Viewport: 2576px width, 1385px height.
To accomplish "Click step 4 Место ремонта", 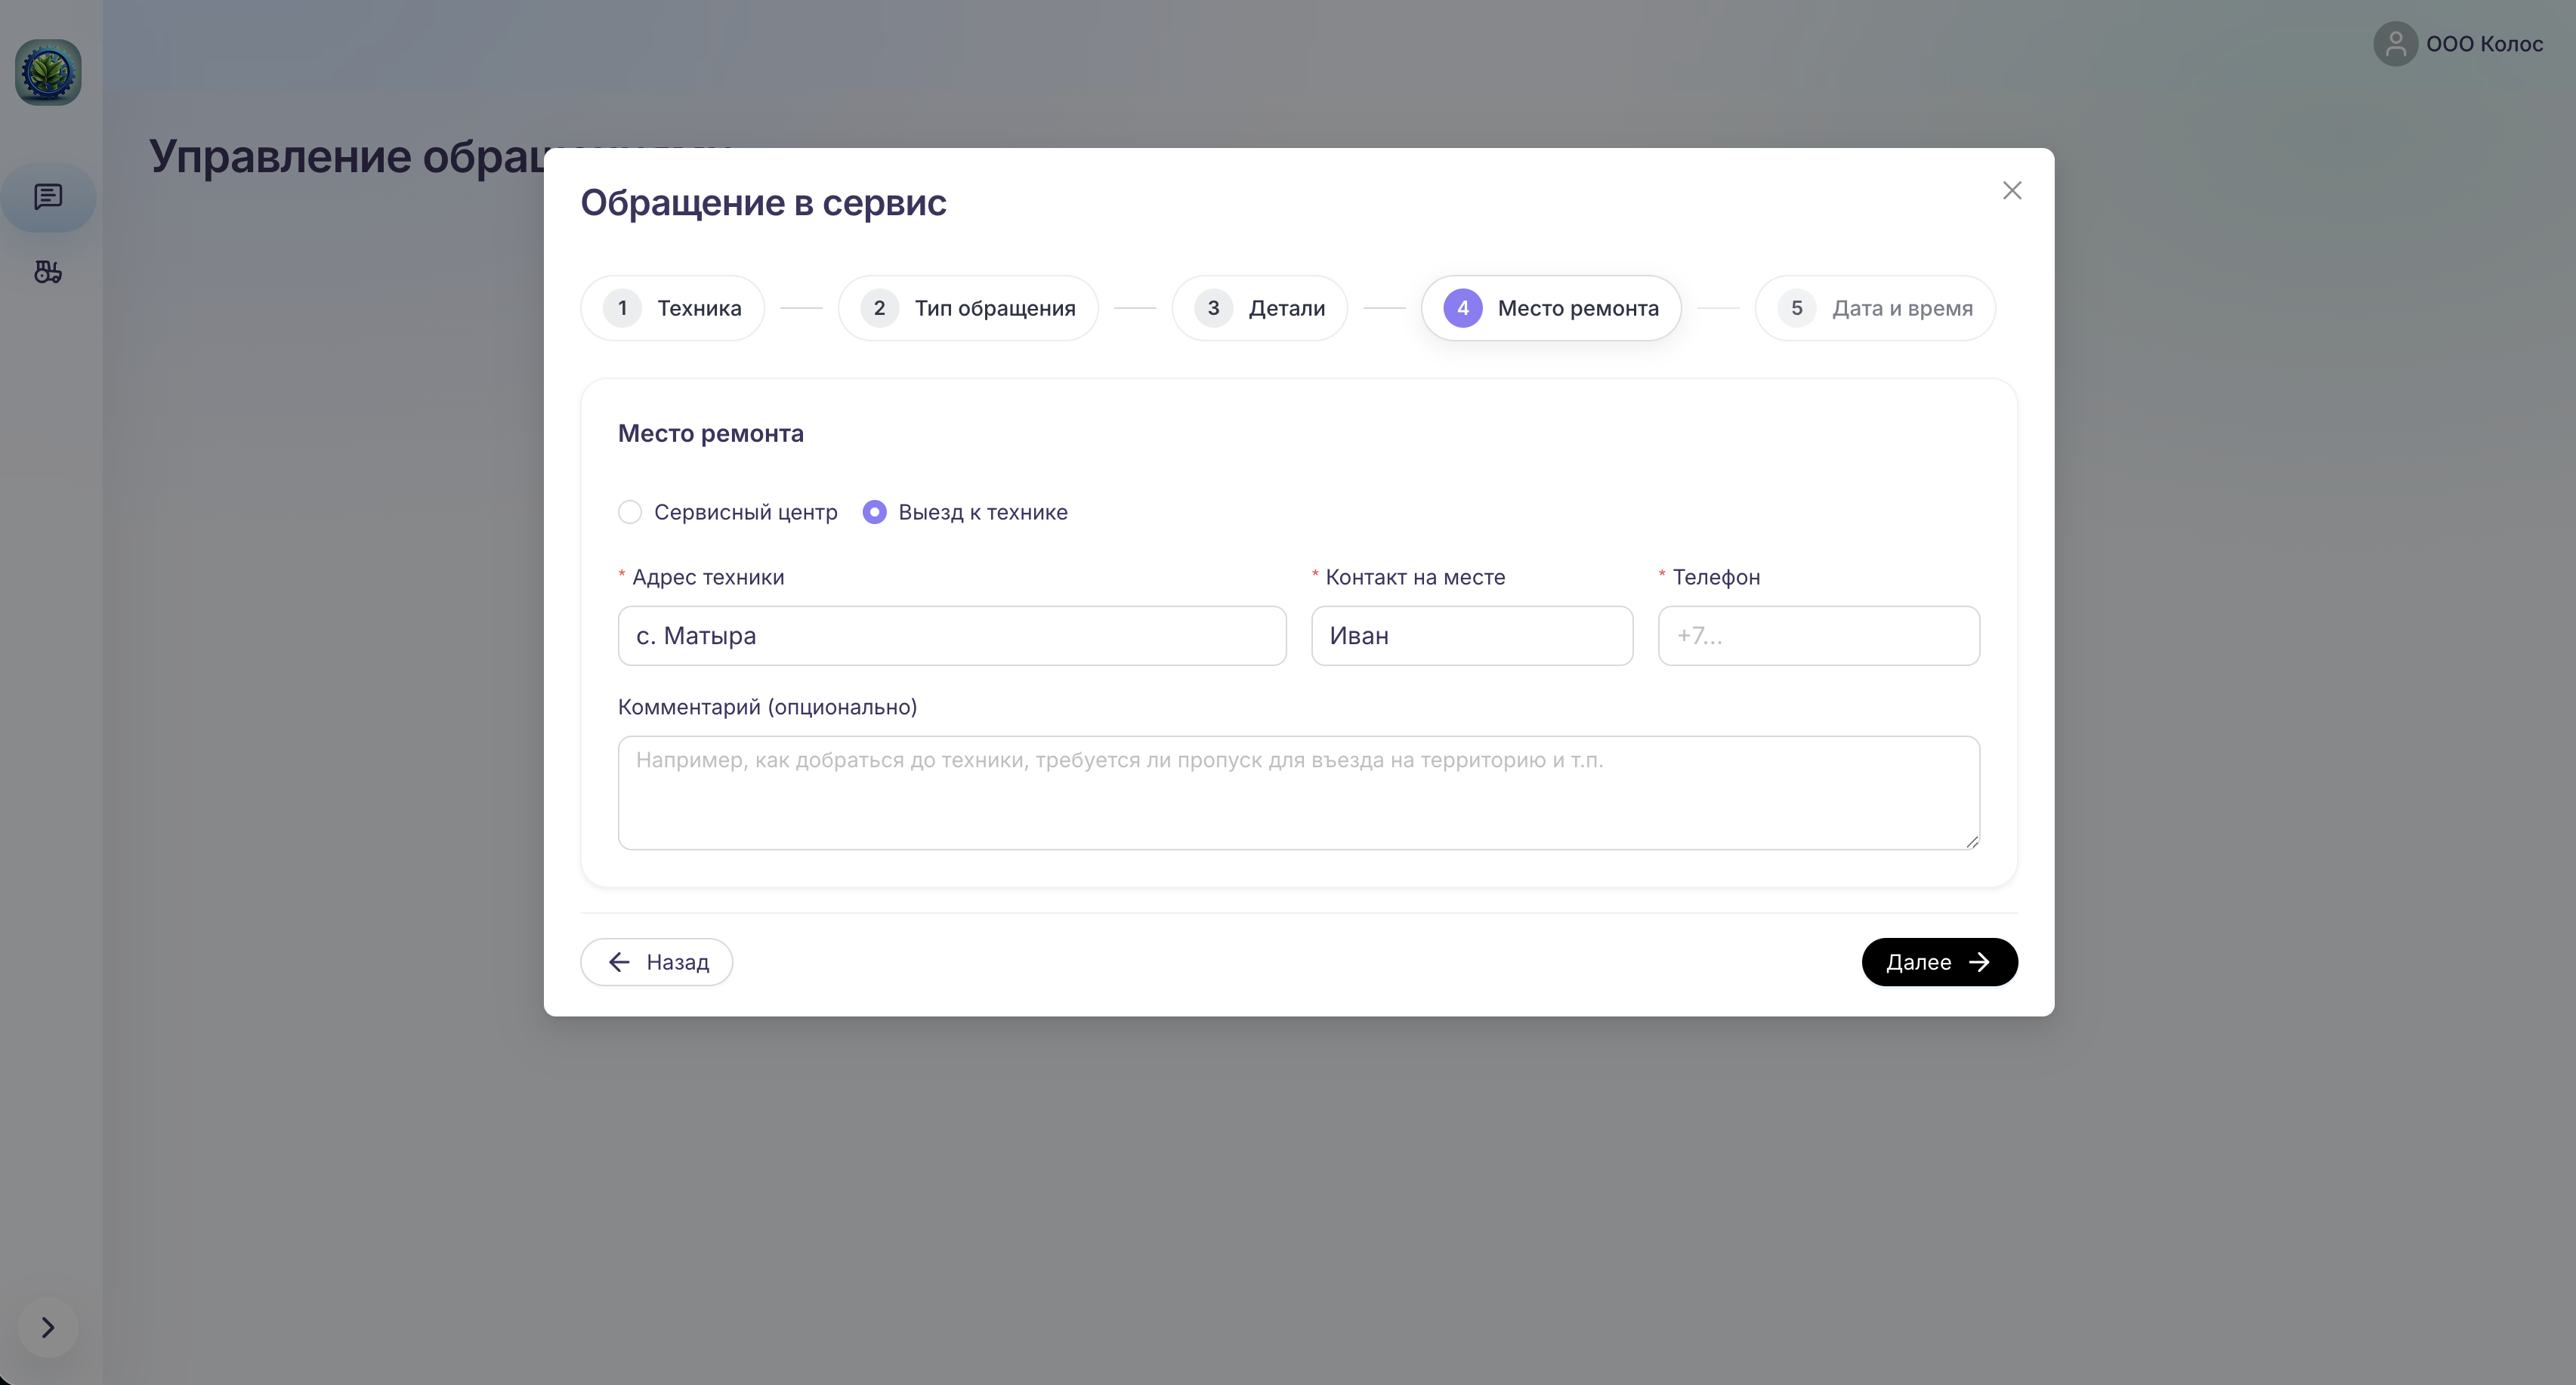I will [x=1550, y=308].
